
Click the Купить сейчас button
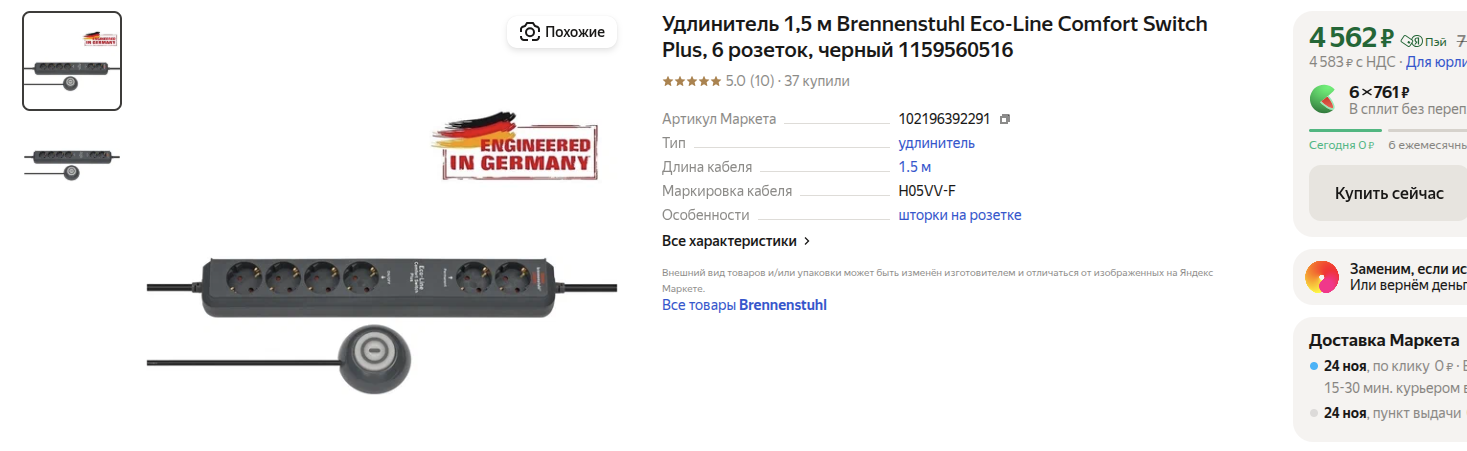1388,193
